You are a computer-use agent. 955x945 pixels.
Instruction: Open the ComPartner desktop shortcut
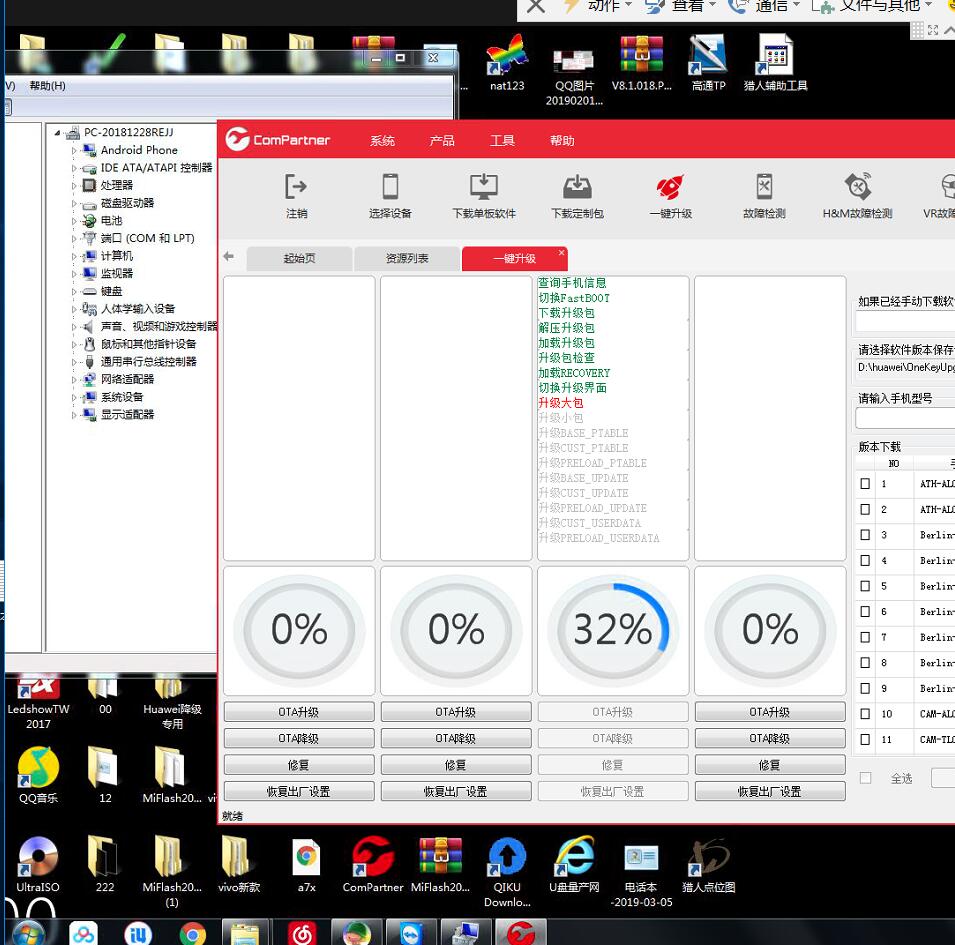(373, 865)
